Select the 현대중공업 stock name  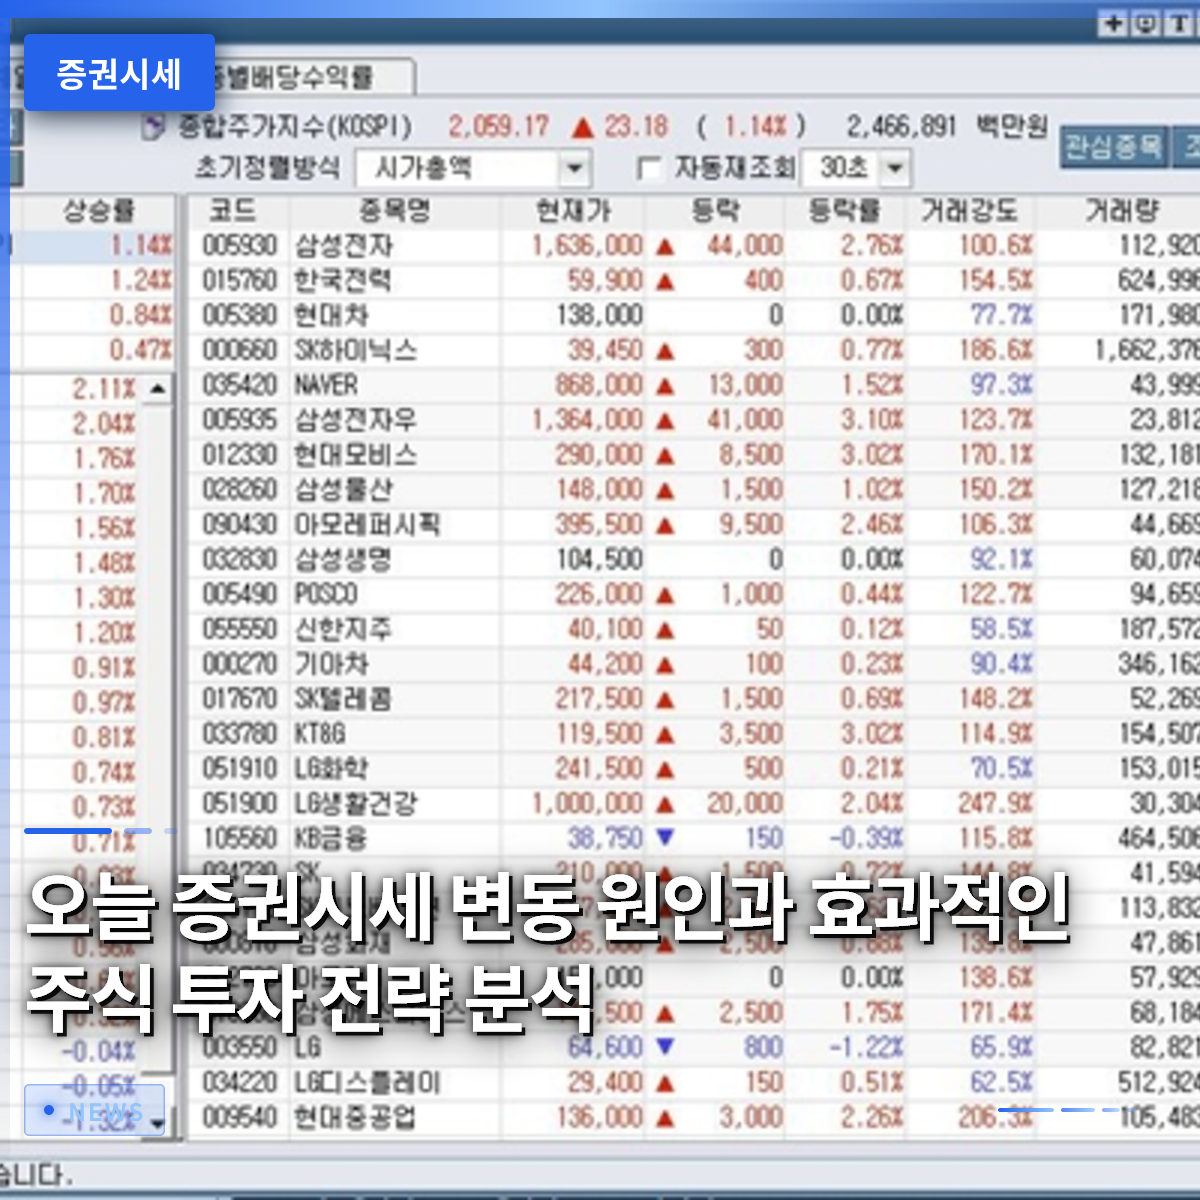355,1117
